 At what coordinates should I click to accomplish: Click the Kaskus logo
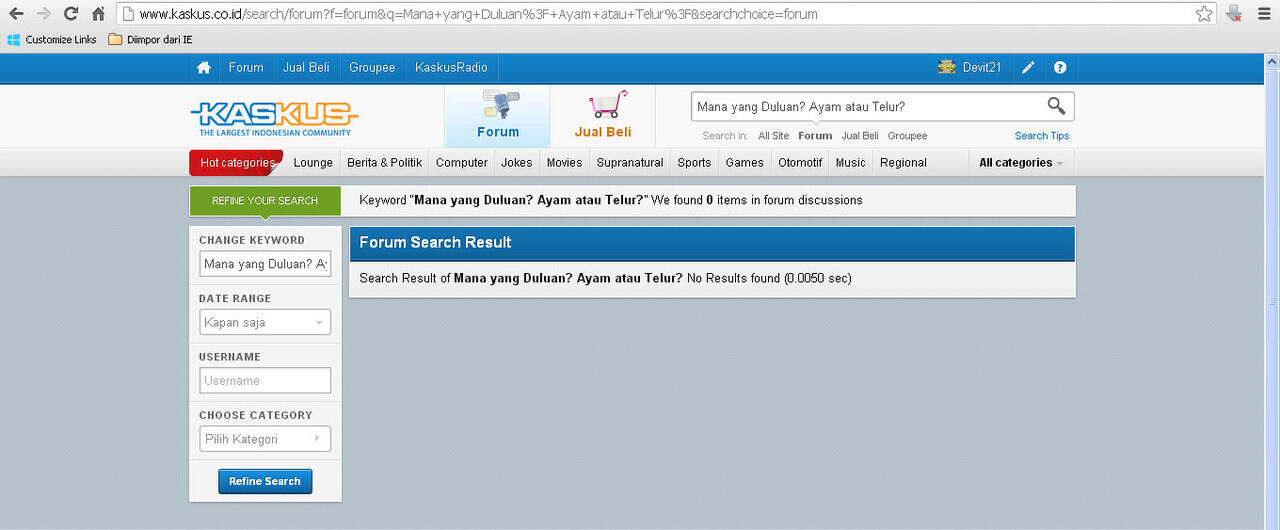(275, 118)
